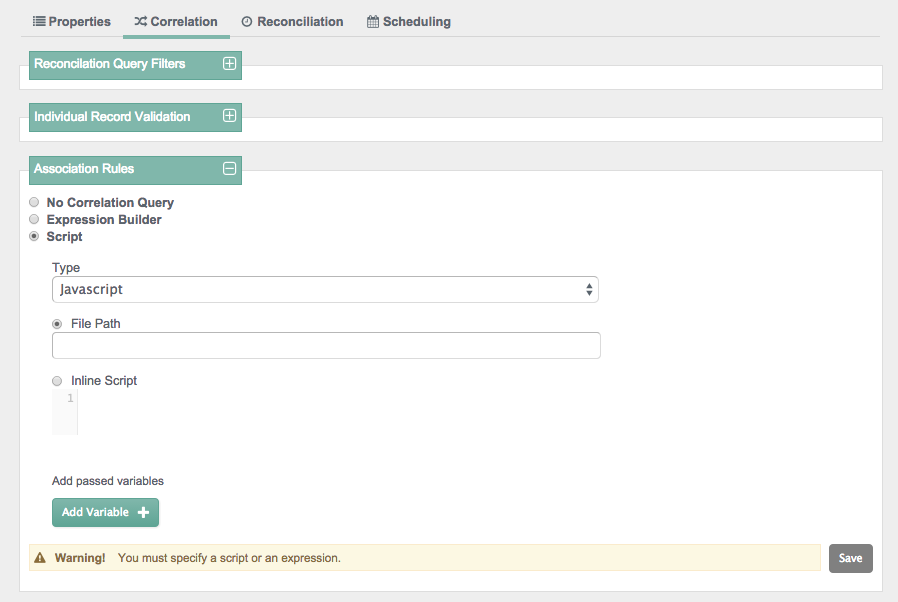Go to the Reconciliation tab
Viewport: 898px width, 602px height.
[293, 22]
